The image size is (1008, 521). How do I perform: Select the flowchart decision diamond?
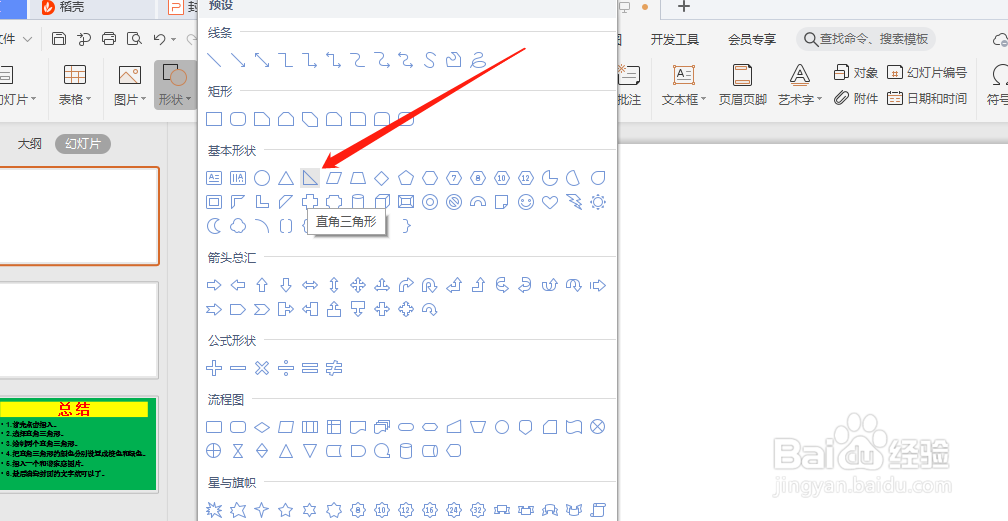point(262,426)
